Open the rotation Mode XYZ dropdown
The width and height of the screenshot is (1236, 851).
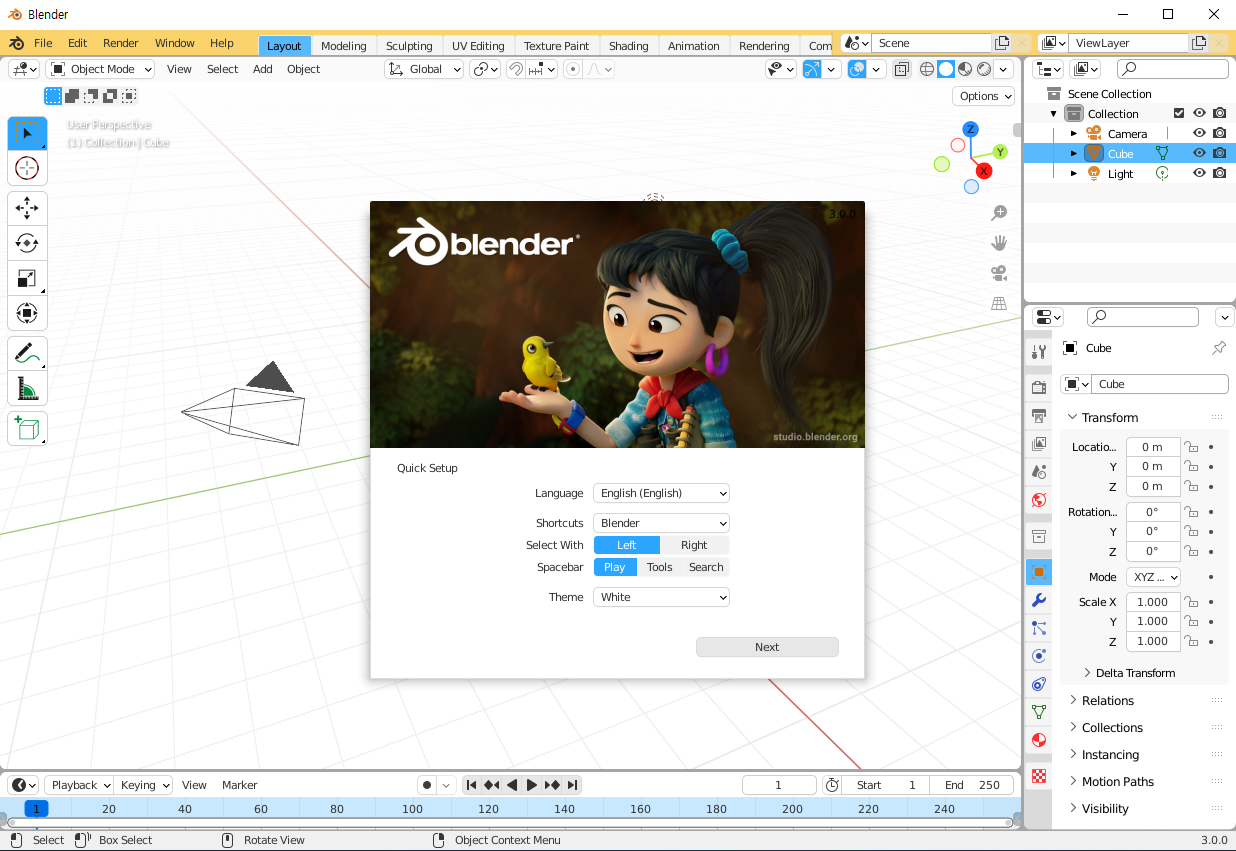[x=1153, y=577]
